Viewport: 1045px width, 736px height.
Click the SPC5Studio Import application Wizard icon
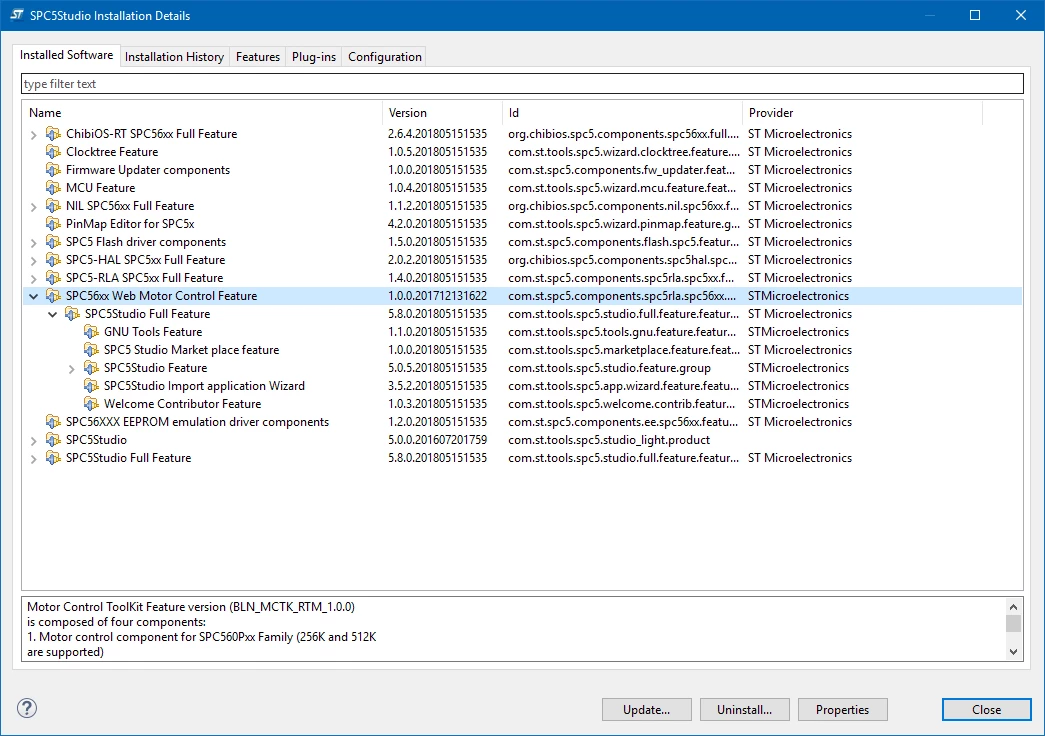click(x=91, y=386)
